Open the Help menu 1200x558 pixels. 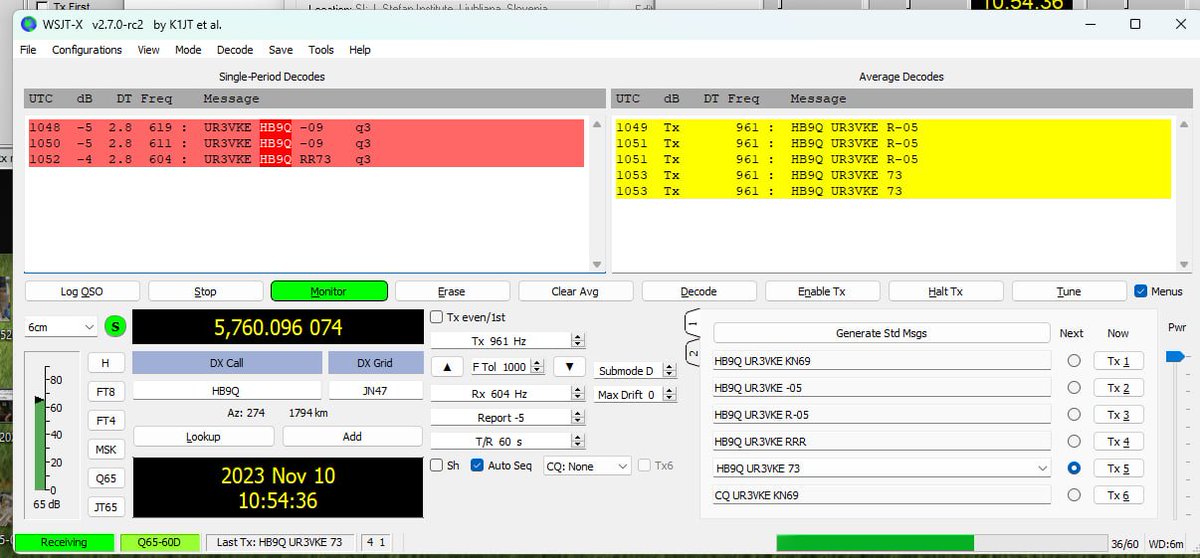(x=360, y=50)
